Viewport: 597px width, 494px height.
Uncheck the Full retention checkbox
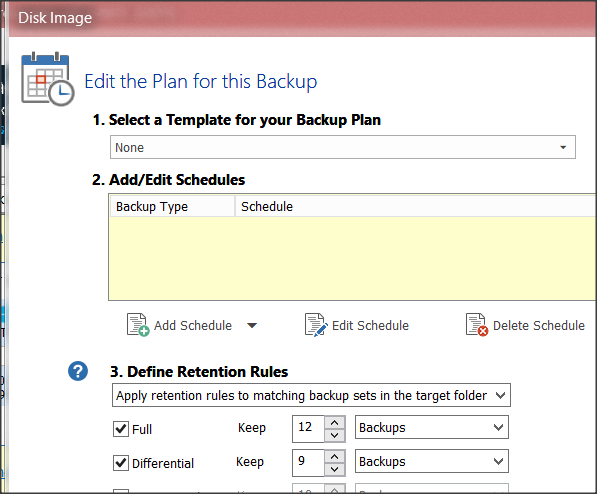pyautogui.click(x=121, y=429)
